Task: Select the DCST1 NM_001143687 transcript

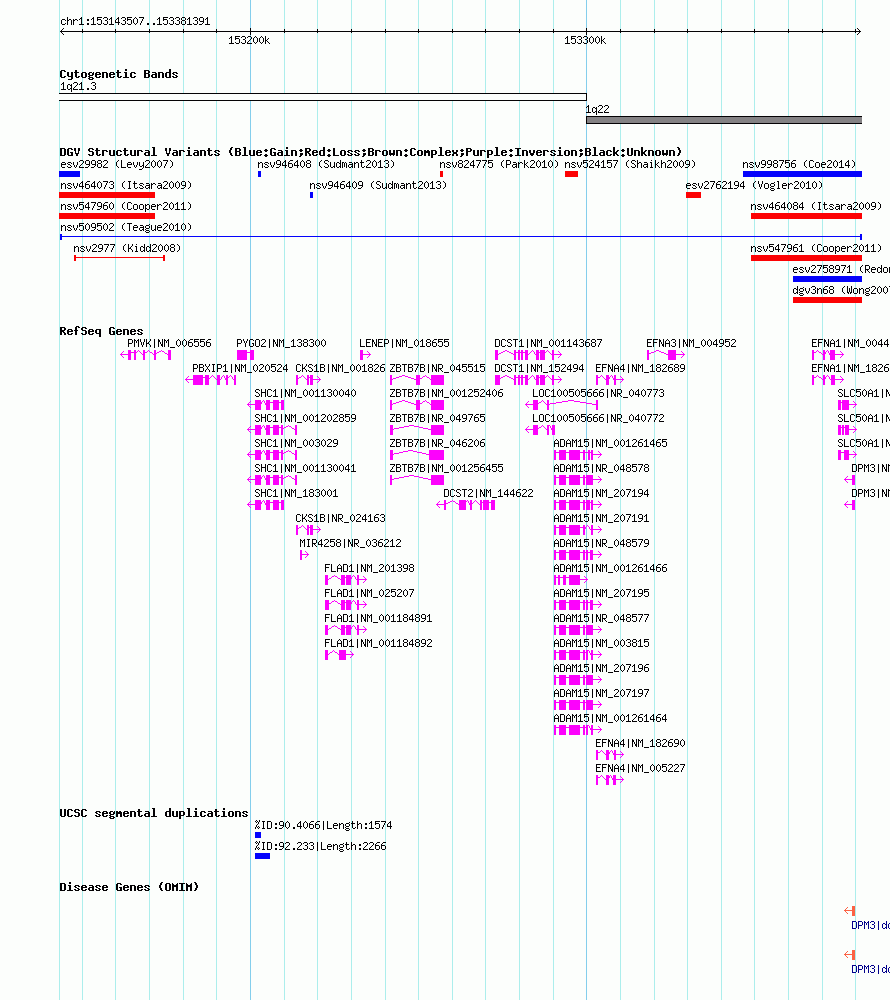Action: (528, 355)
